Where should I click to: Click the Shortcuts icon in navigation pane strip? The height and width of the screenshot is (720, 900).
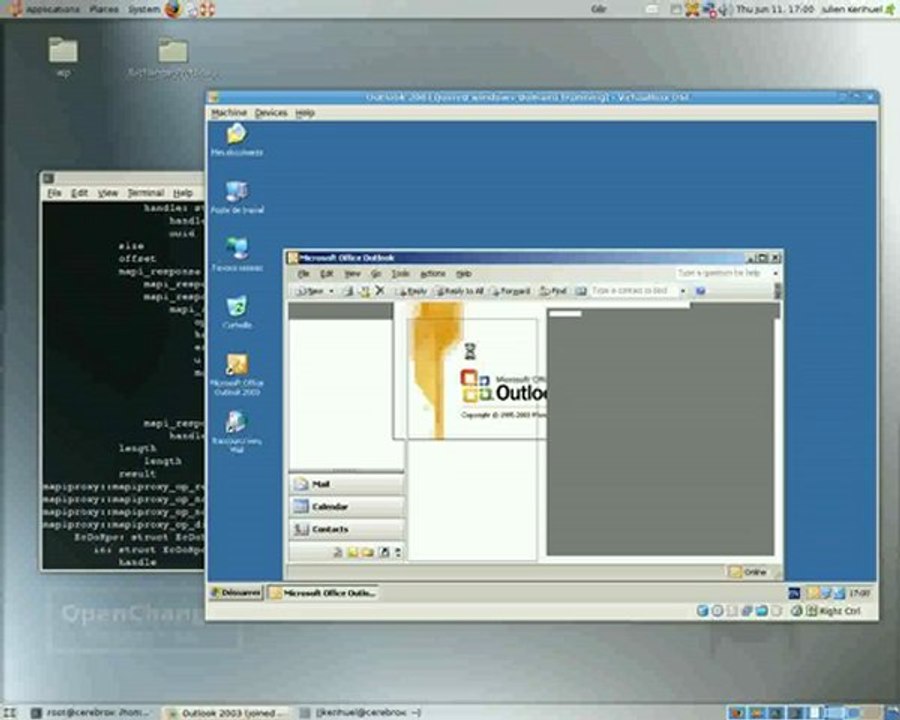pos(384,552)
